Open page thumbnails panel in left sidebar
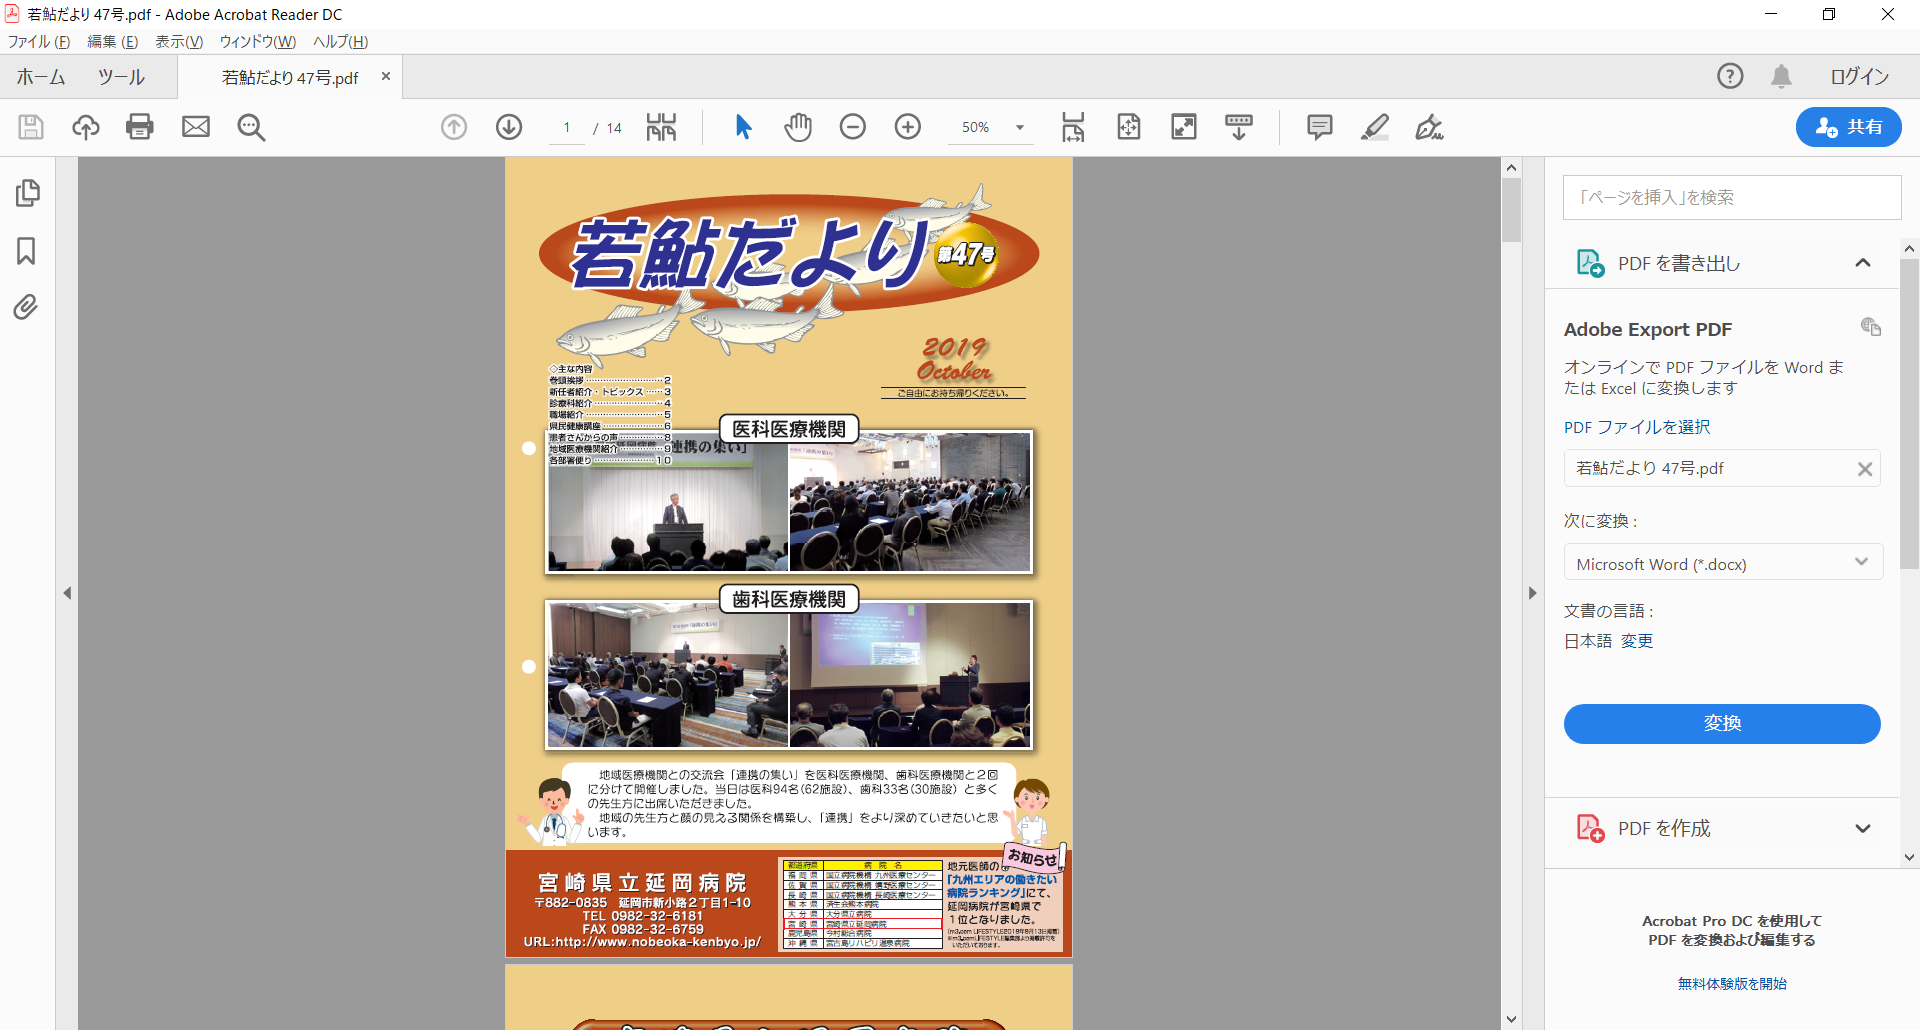This screenshot has height=1030, width=1920. [x=27, y=193]
